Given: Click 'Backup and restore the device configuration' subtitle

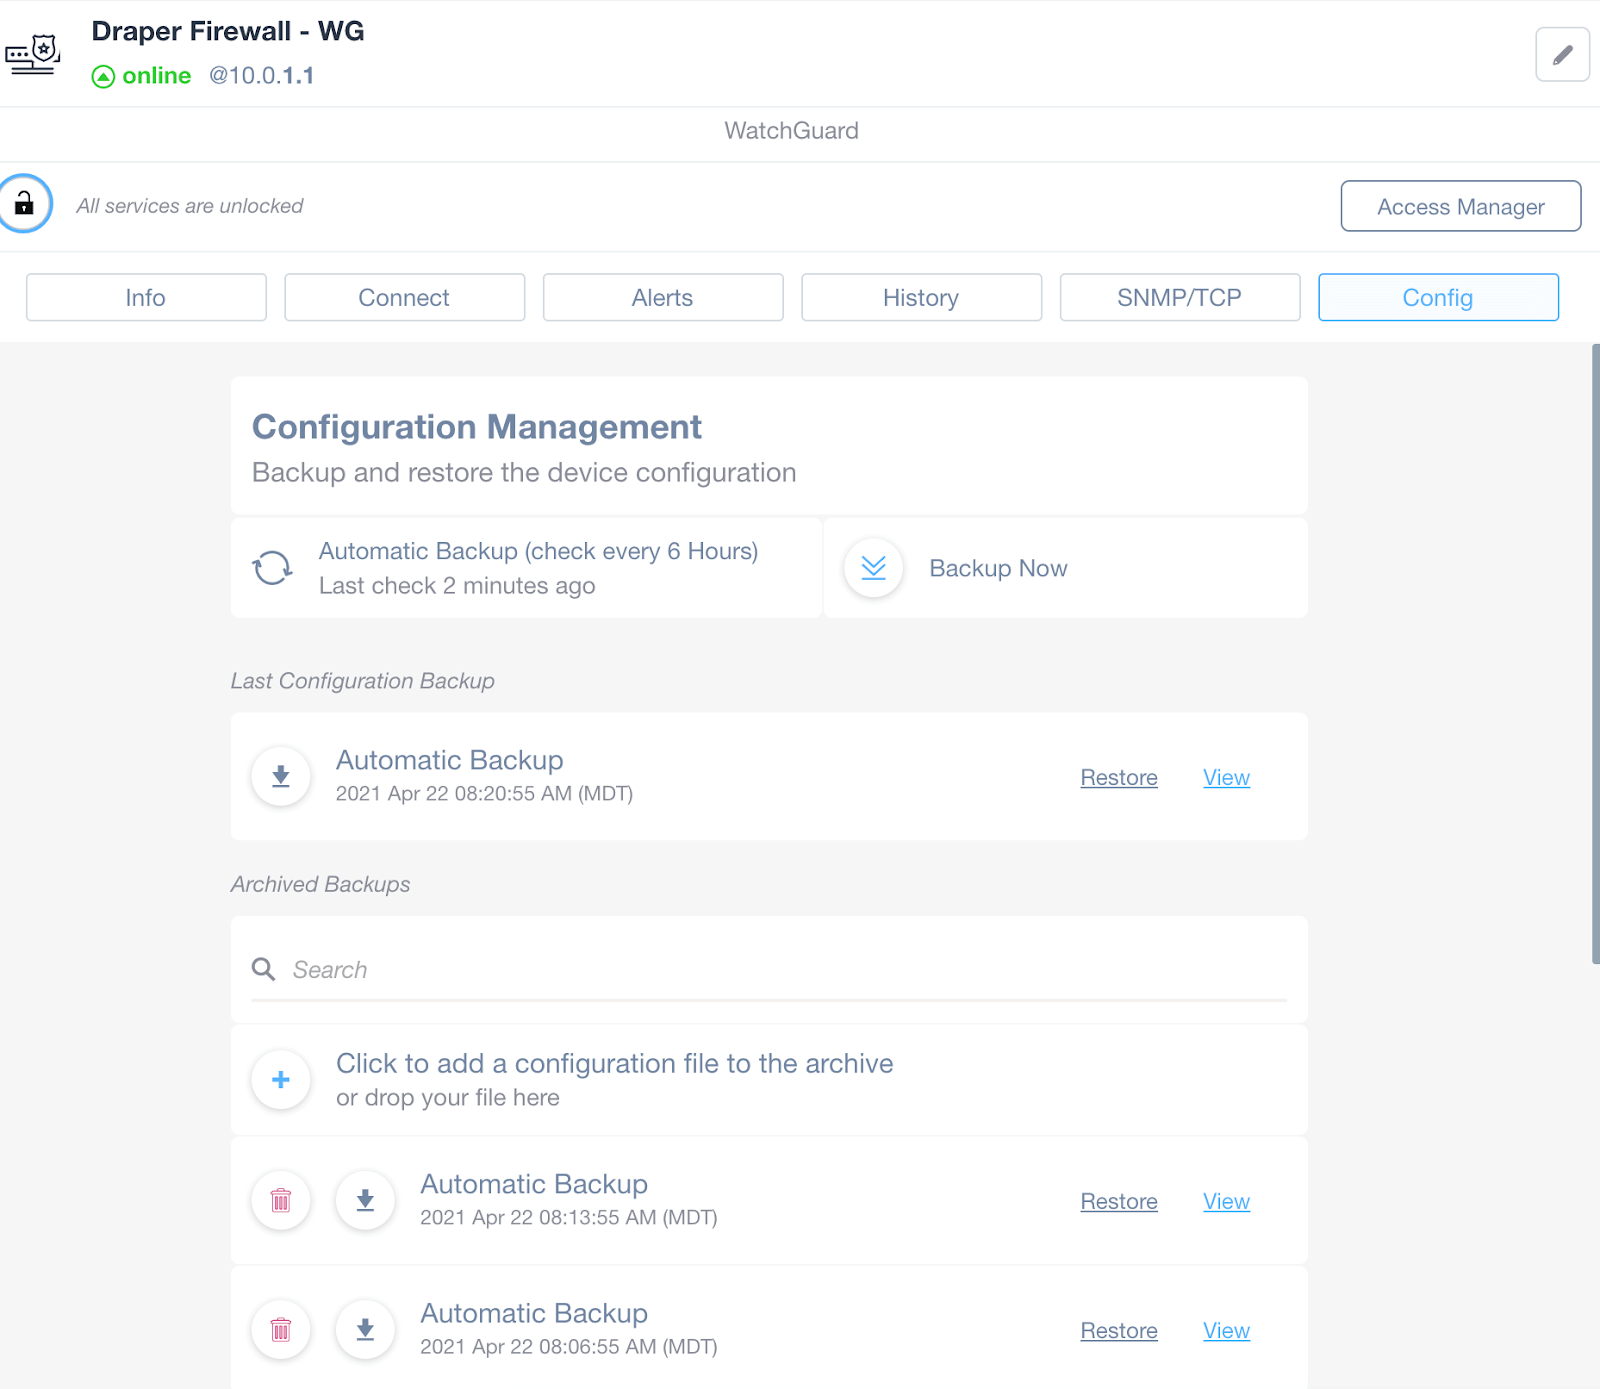Looking at the screenshot, I should click(524, 473).
